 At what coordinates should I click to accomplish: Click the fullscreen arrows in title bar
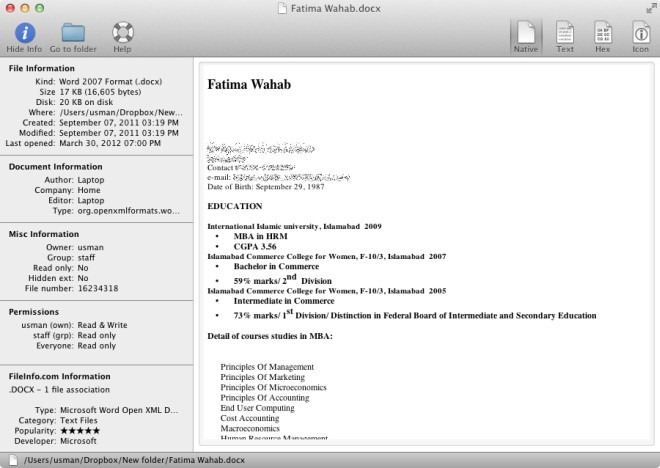click(x=651, y=8)
